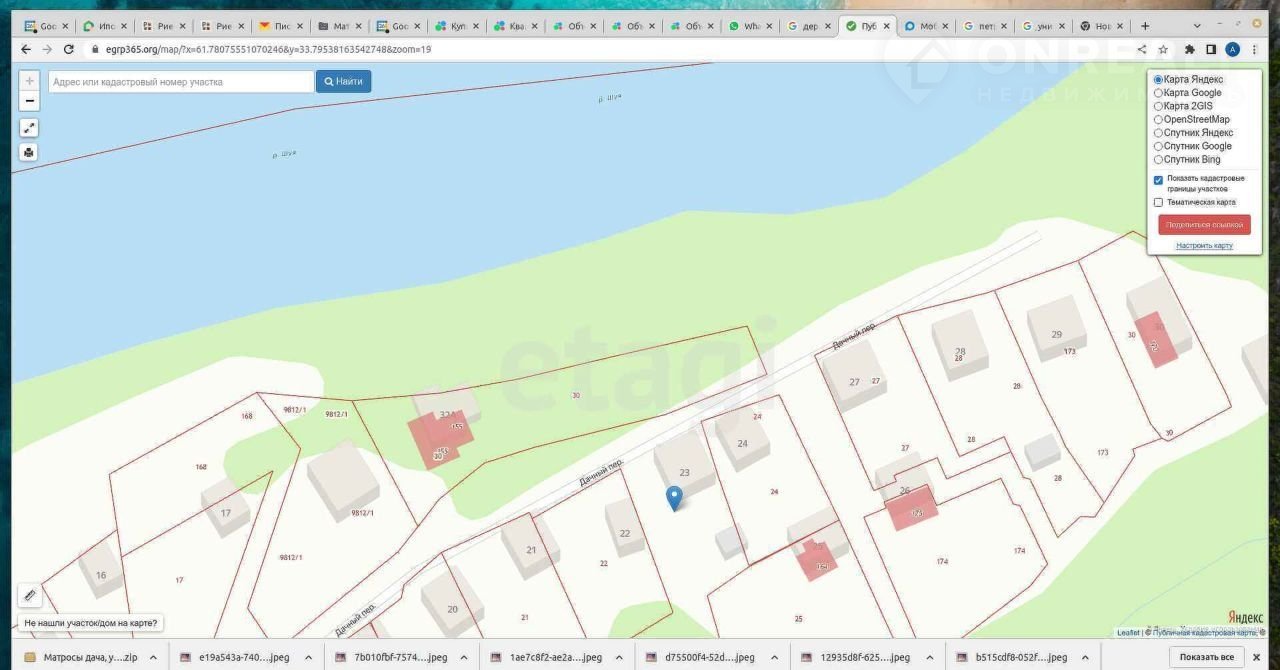Select Спутник Google radio option
Viewport: 1280px width, 670px height.
coord(1158,146)
